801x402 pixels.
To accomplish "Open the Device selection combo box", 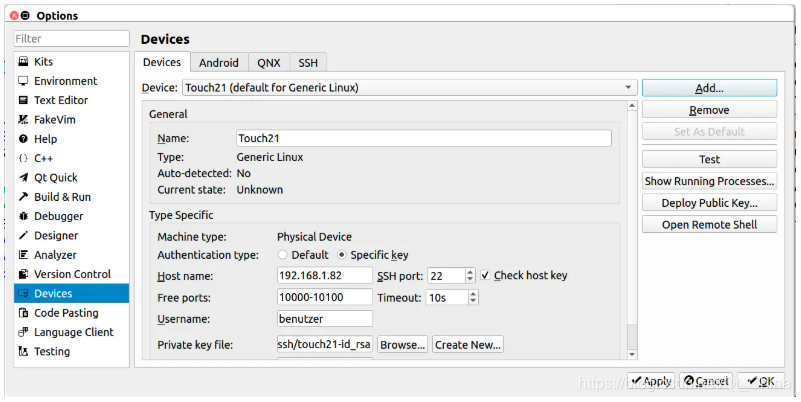I will click(x=410, y=88).
